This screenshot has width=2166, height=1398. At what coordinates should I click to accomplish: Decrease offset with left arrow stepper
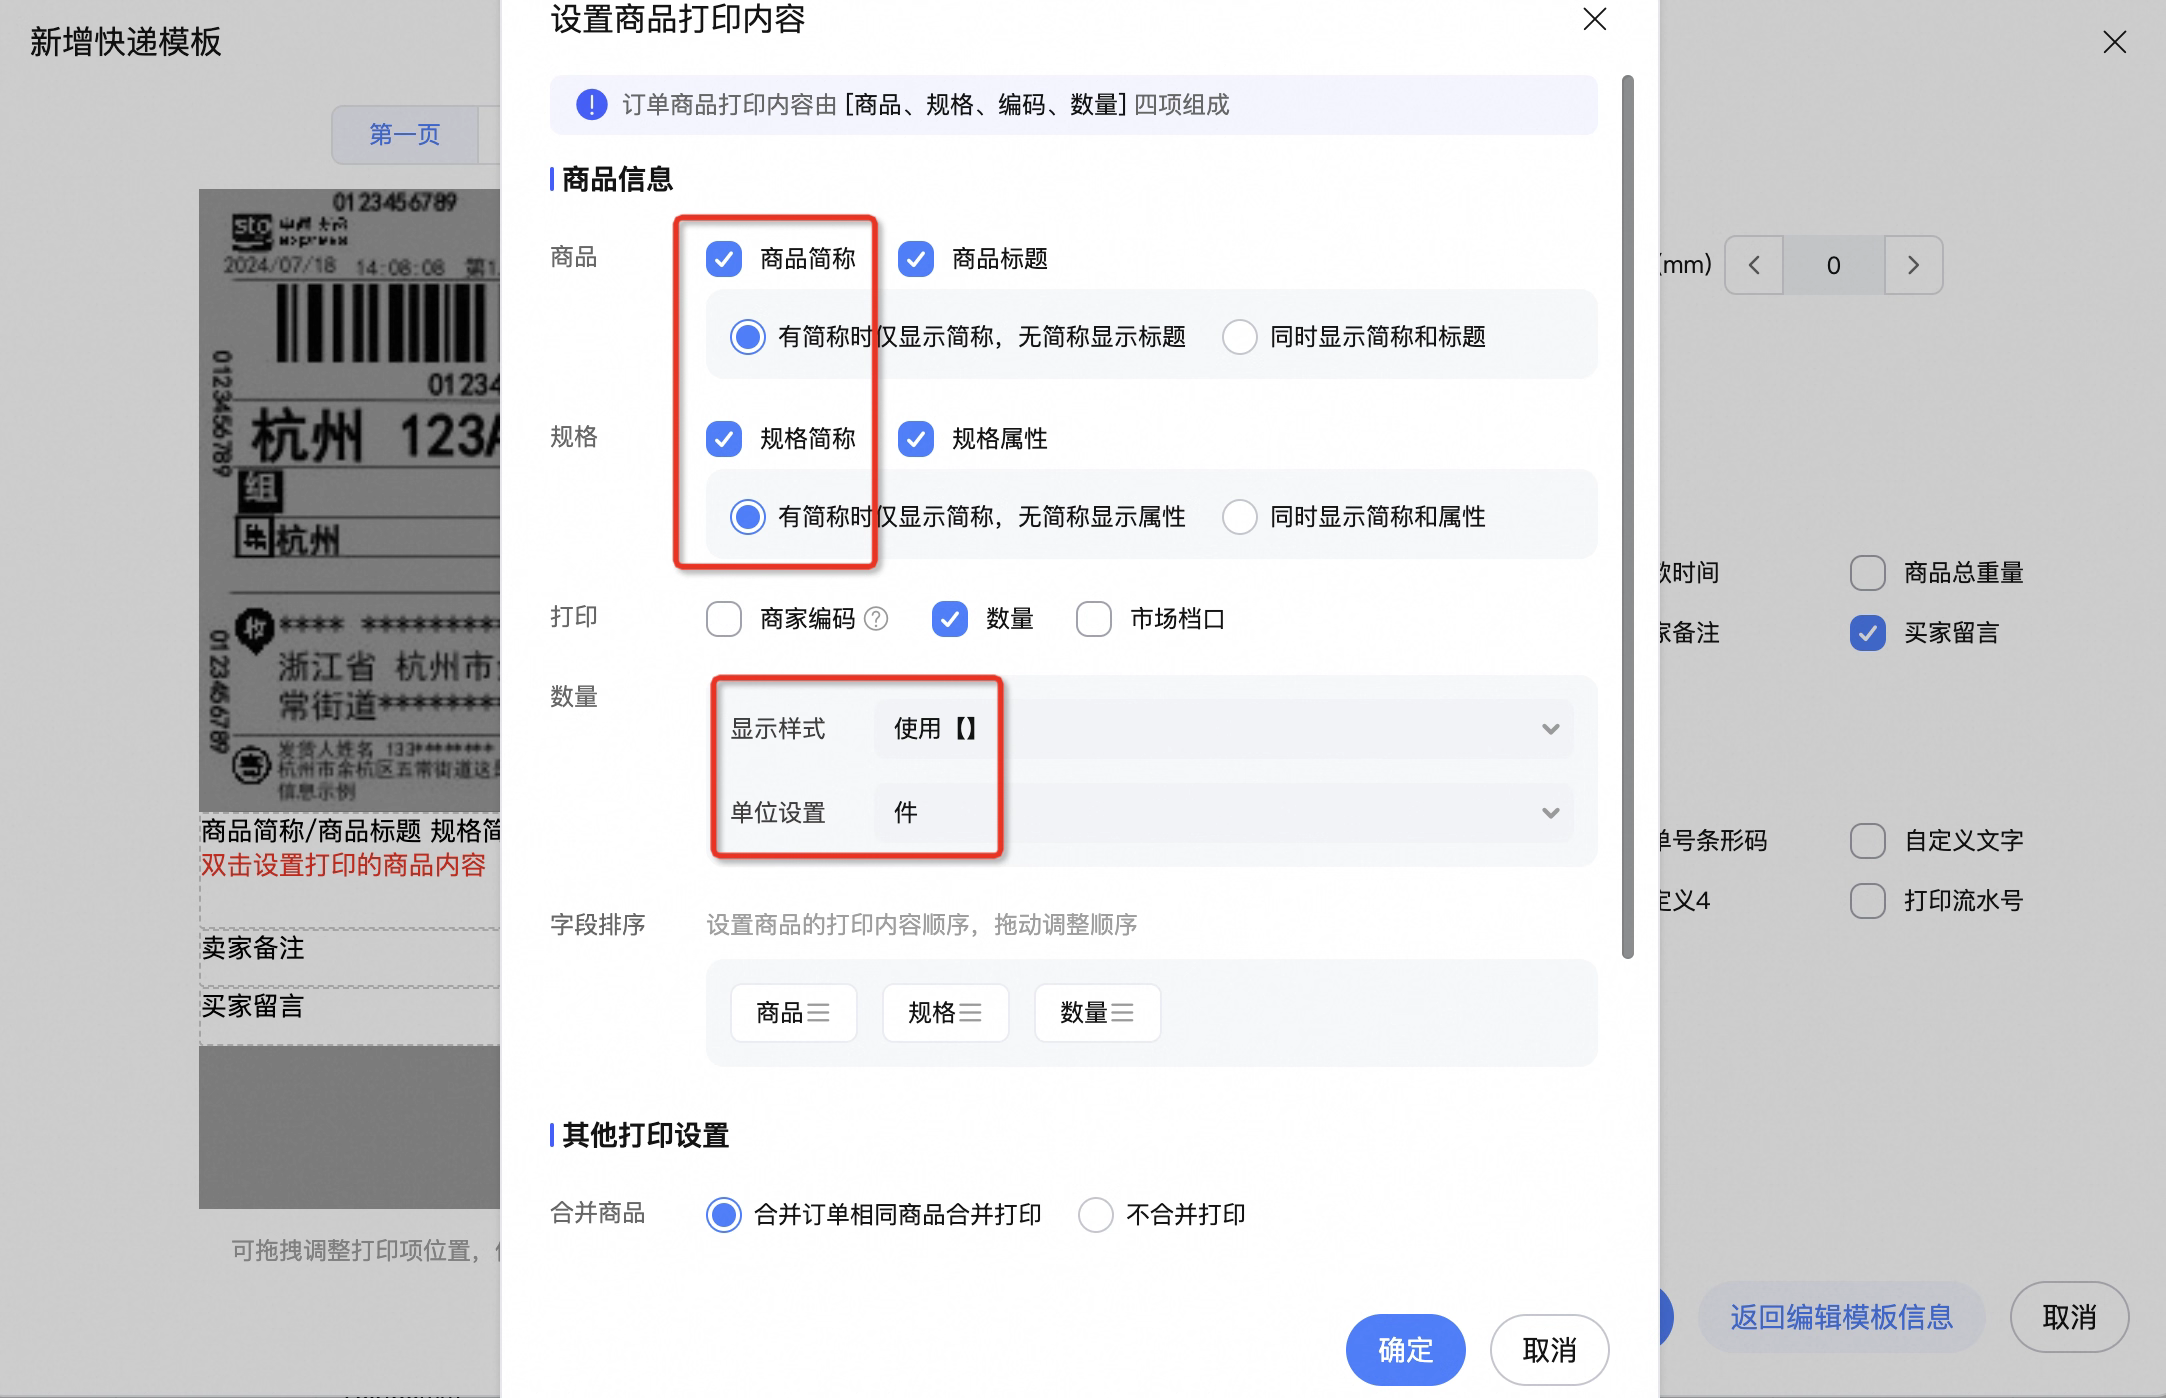tap(1754, 265)
